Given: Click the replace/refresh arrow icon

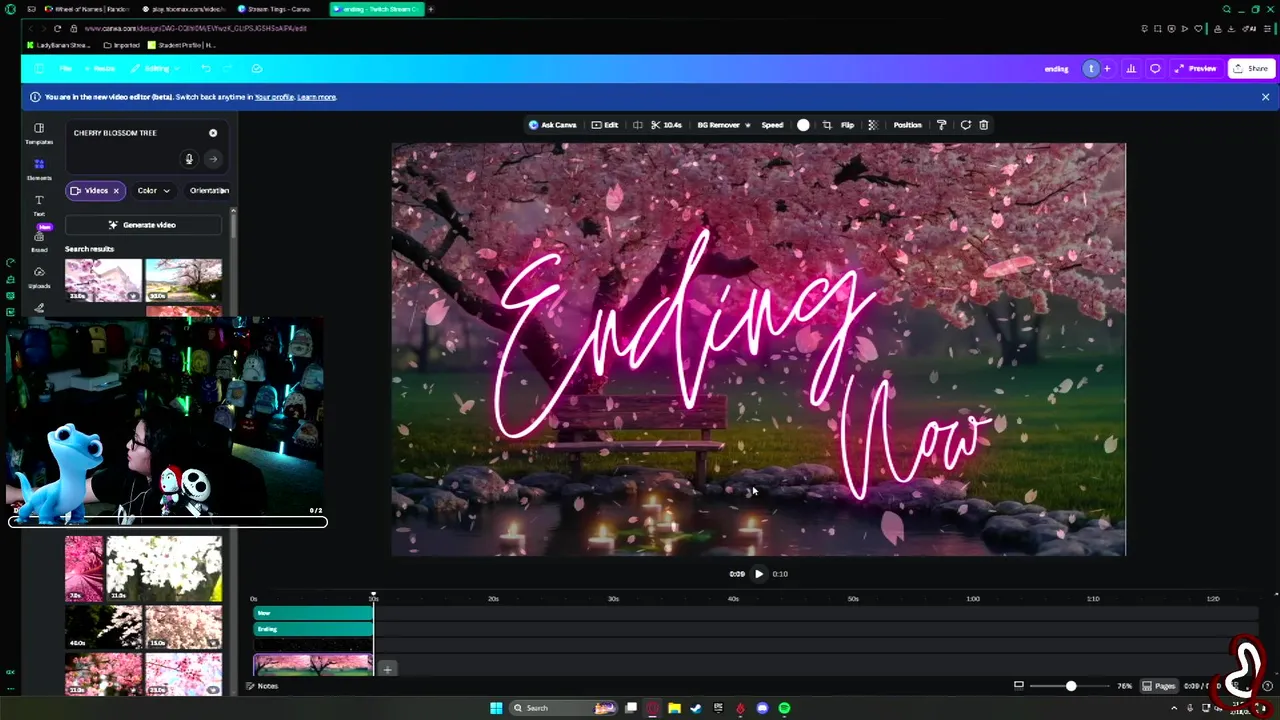Looking at the screenshot, I should [x=965, y=125].
